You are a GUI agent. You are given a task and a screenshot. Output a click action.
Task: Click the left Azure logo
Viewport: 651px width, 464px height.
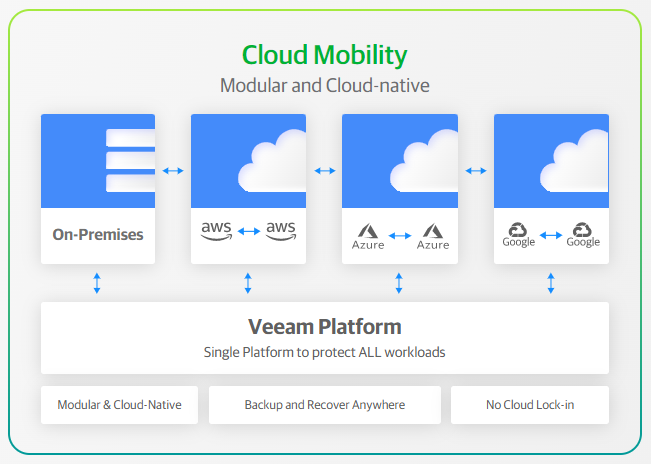(368, 237)
